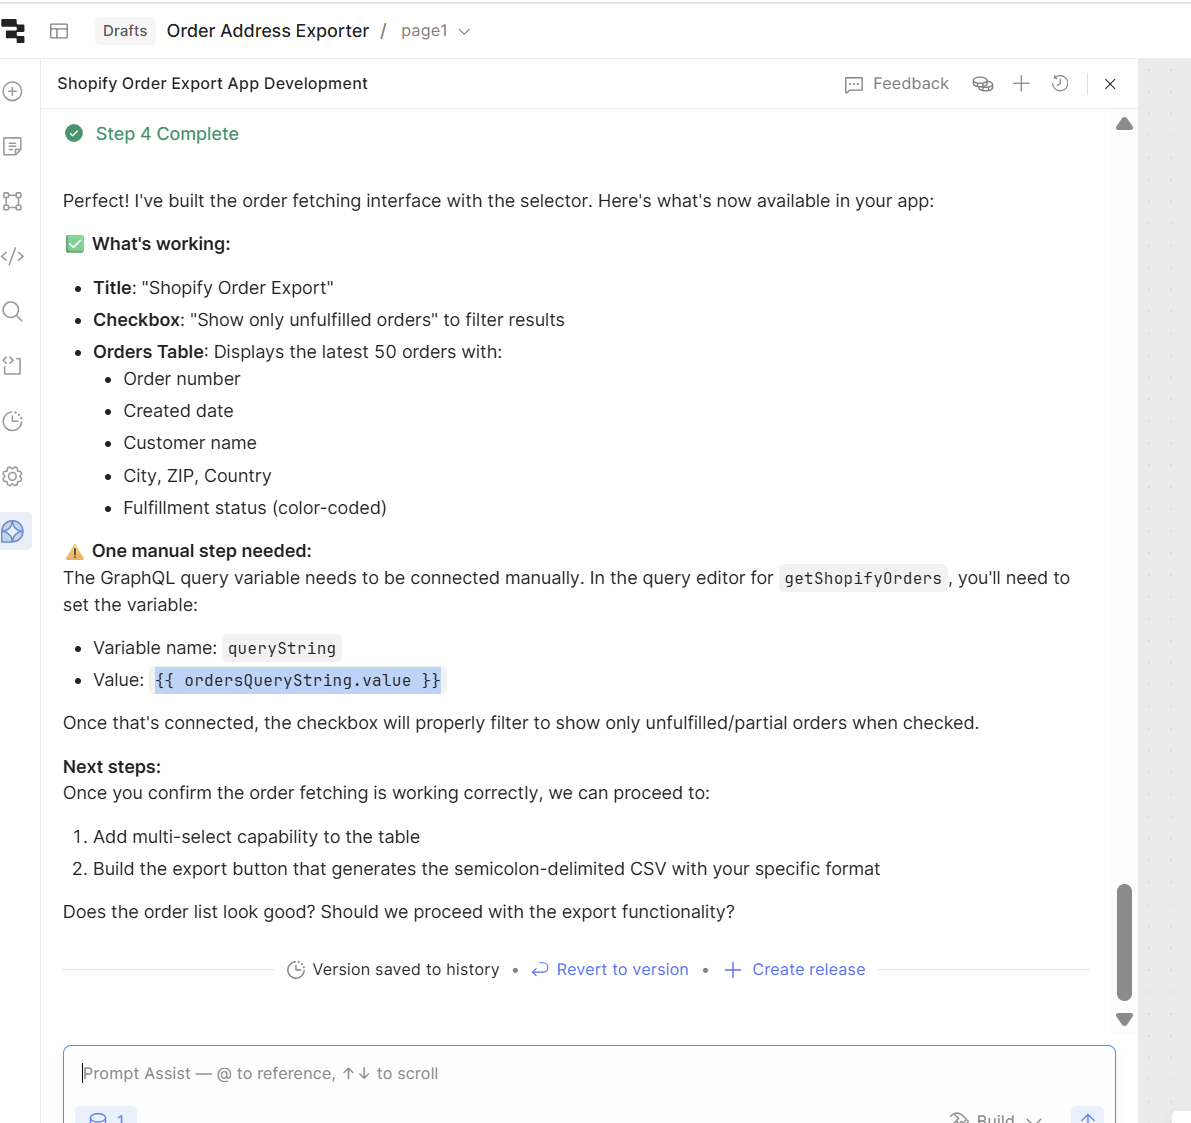Click the Retool logo home icon

coord(13,31)
